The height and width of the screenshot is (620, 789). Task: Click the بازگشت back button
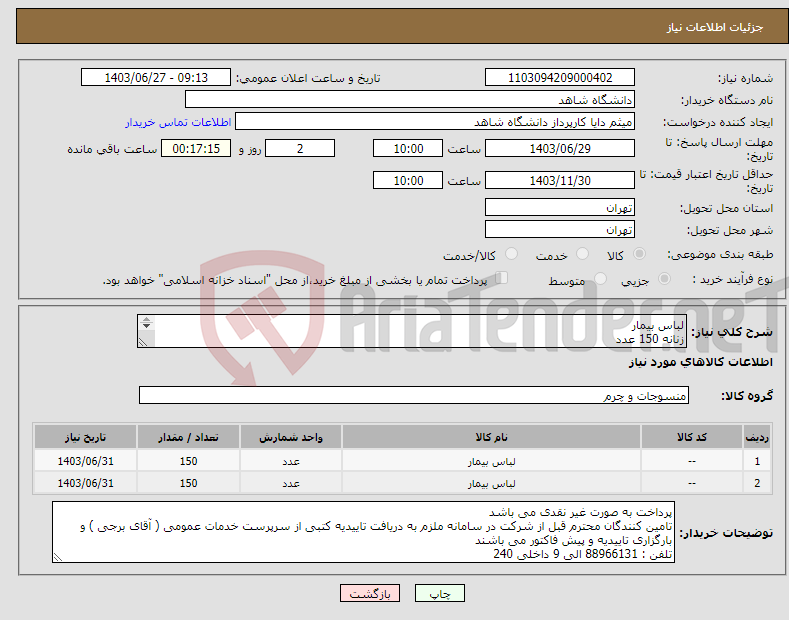pos(370,593)
